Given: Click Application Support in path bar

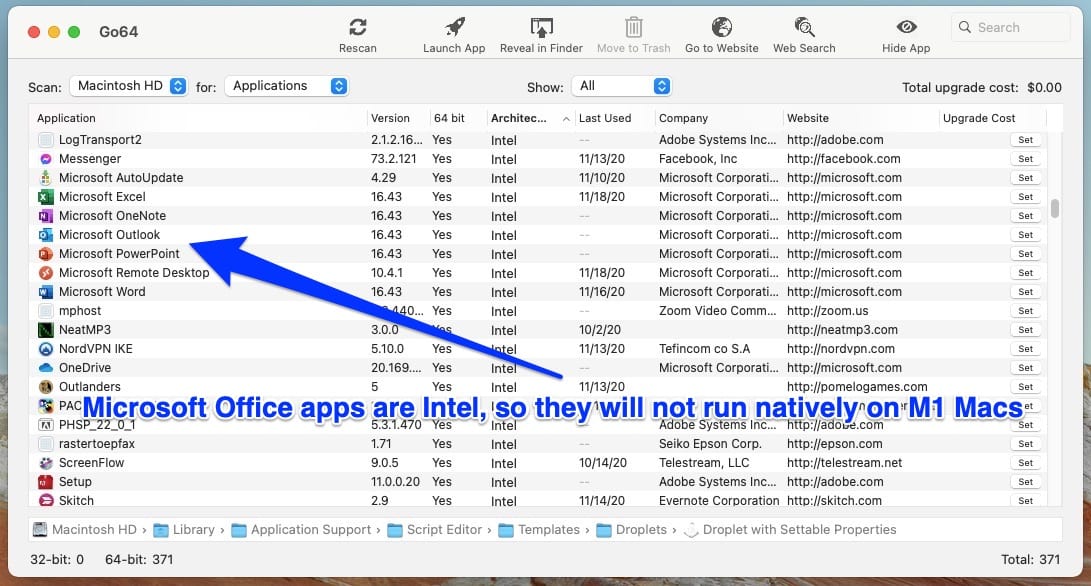Looking at the screenshot, I should (301, 530).
